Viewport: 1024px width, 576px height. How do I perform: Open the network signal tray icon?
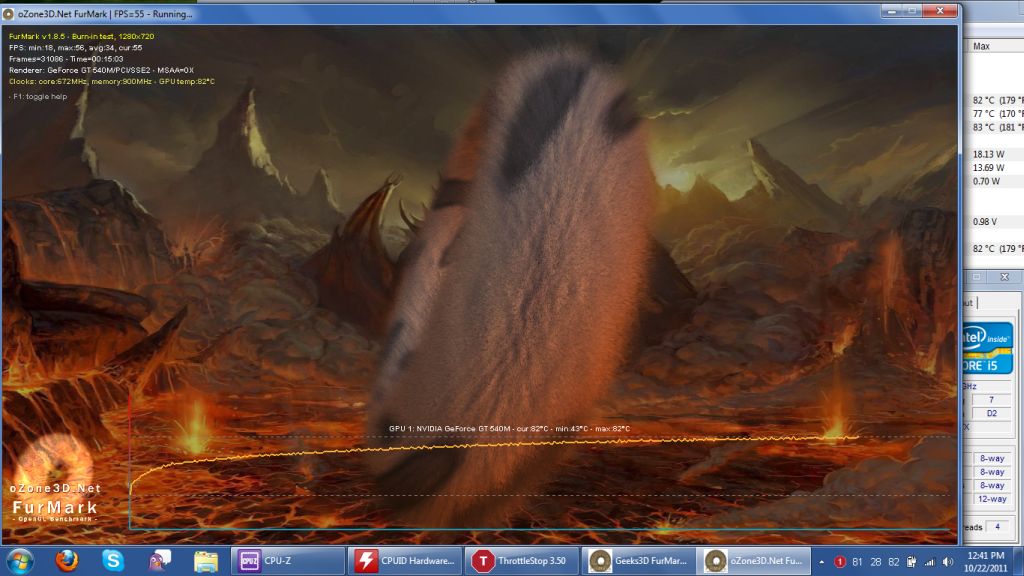point(929,562)
